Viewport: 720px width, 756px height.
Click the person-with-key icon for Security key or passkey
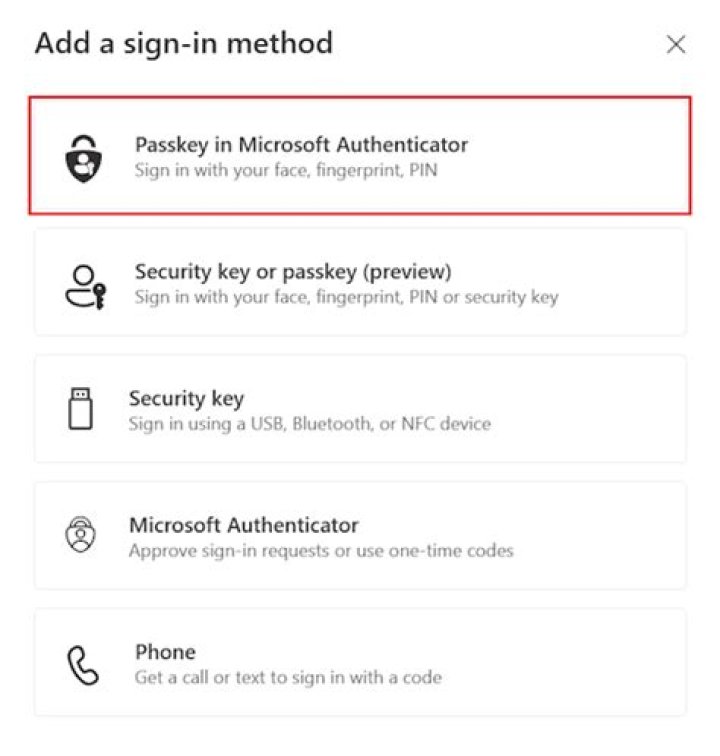(83, 284)
